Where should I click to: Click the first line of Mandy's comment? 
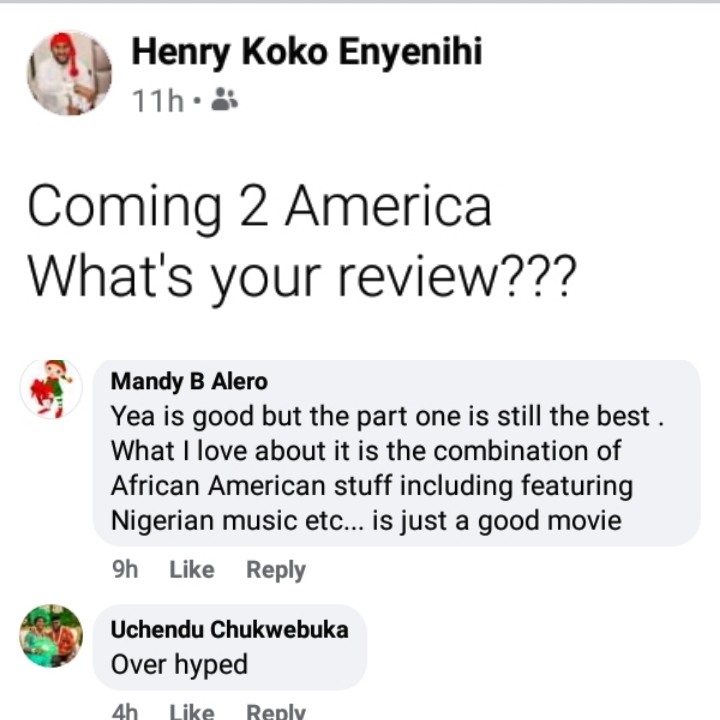[x=381, y=415]
